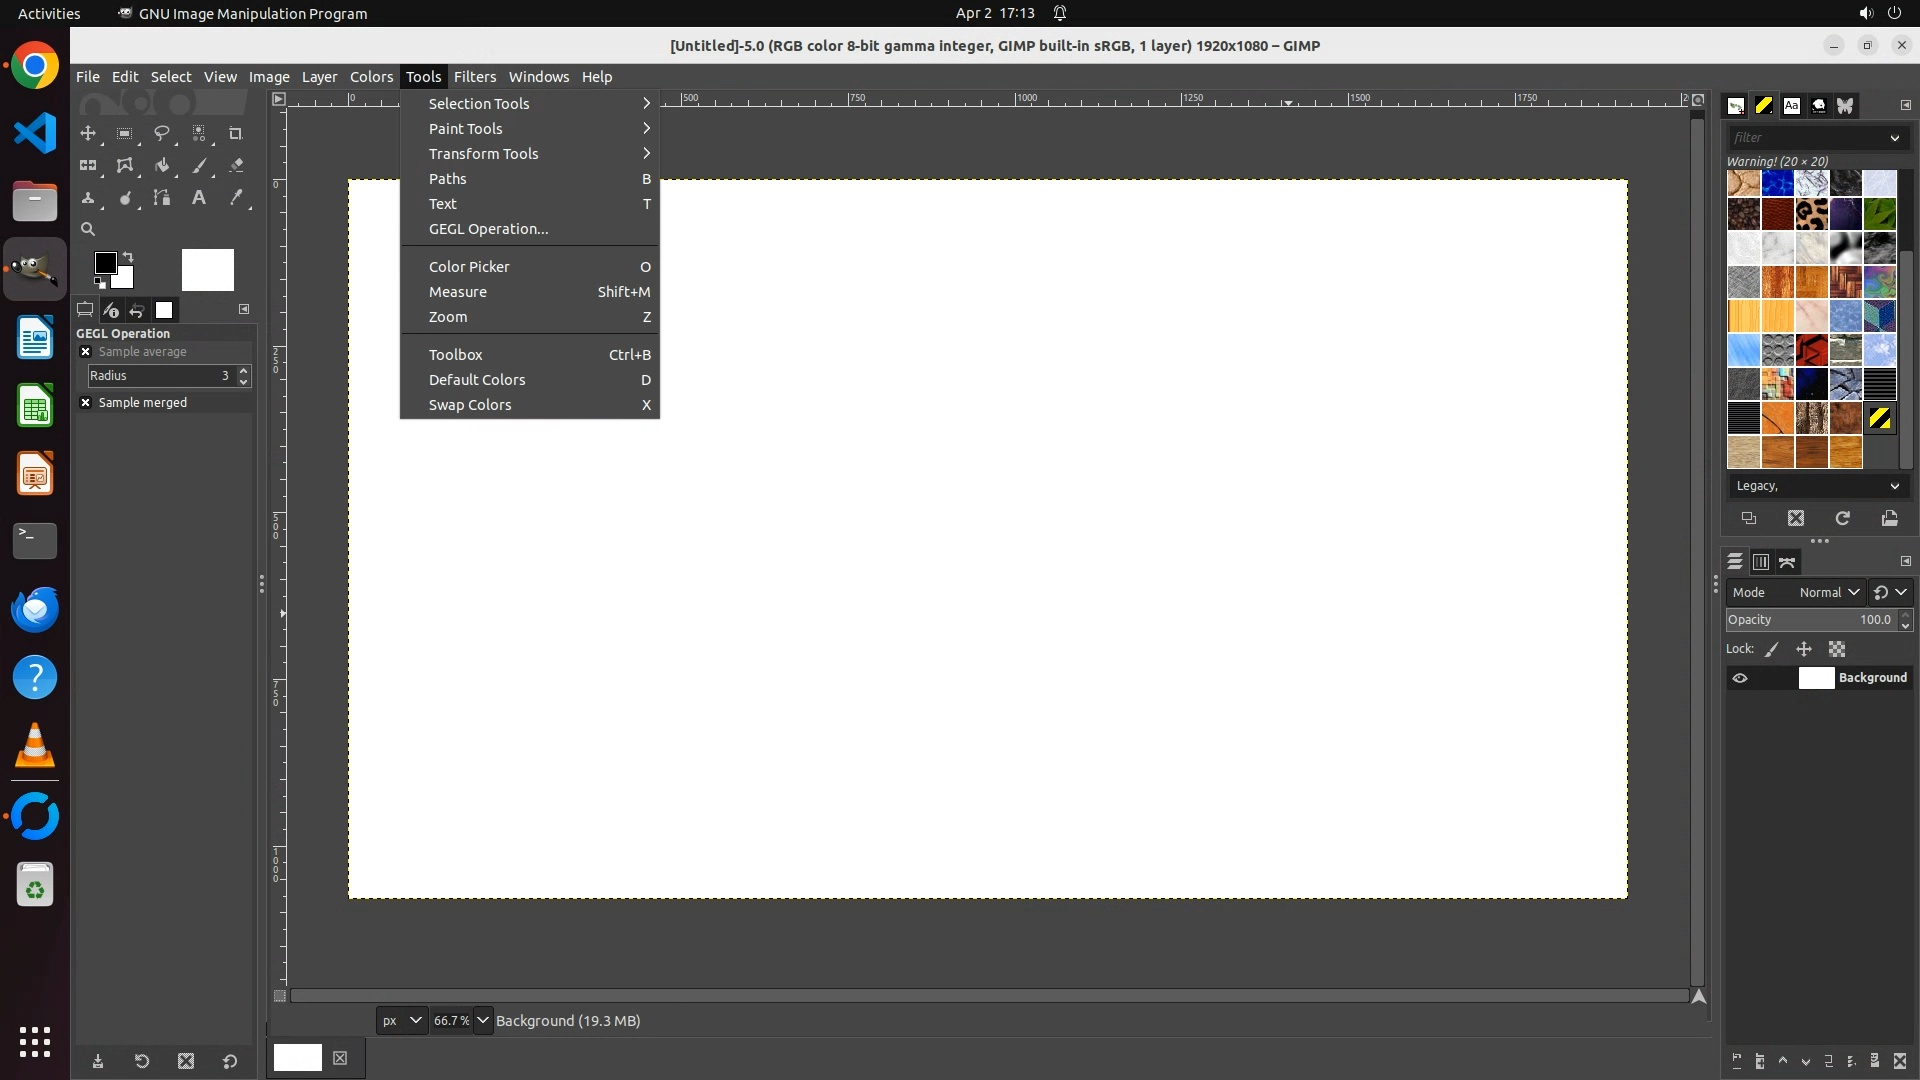Click the black foreground color swatch

coord(103,262)
